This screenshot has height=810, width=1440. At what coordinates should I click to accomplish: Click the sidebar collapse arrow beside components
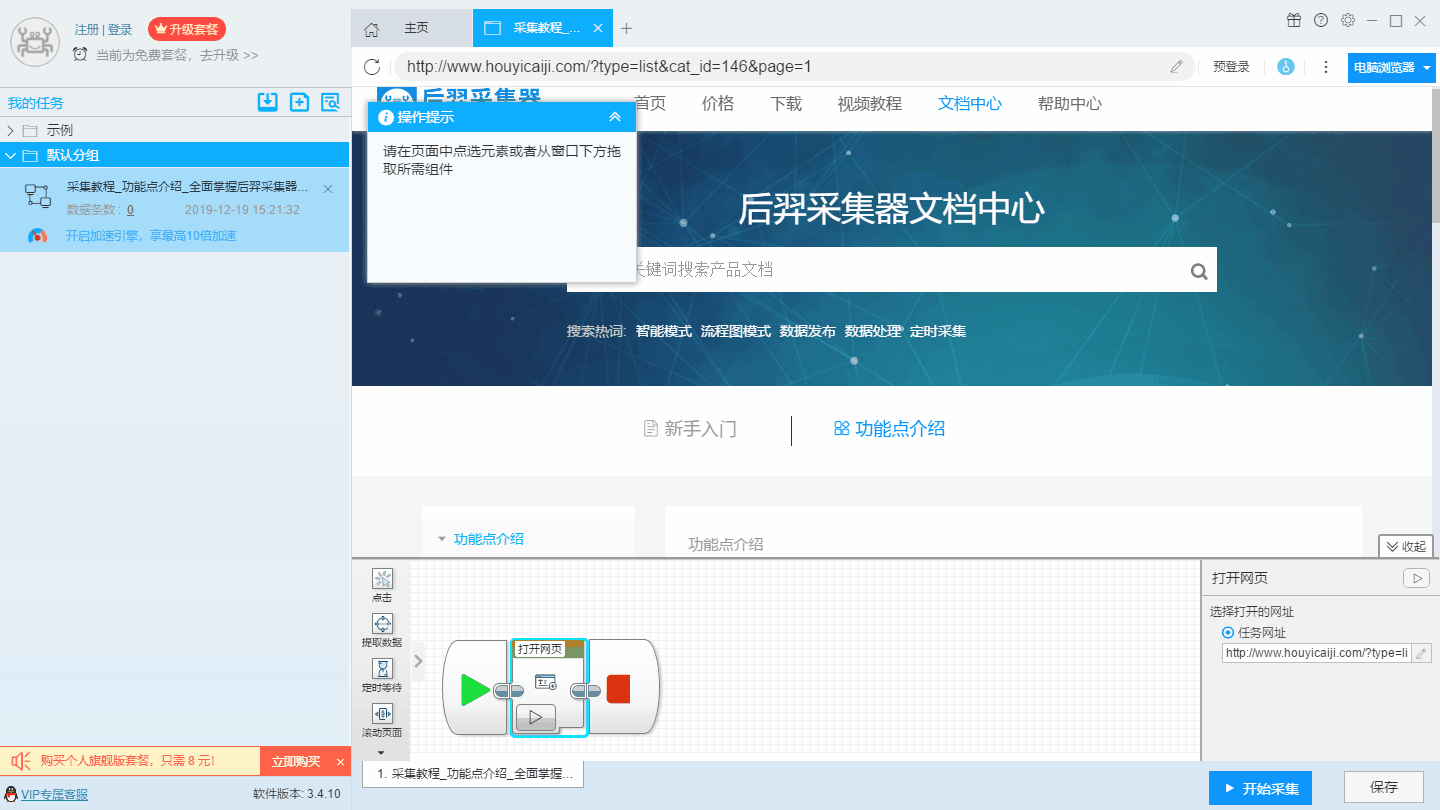(x=419, y=660)
